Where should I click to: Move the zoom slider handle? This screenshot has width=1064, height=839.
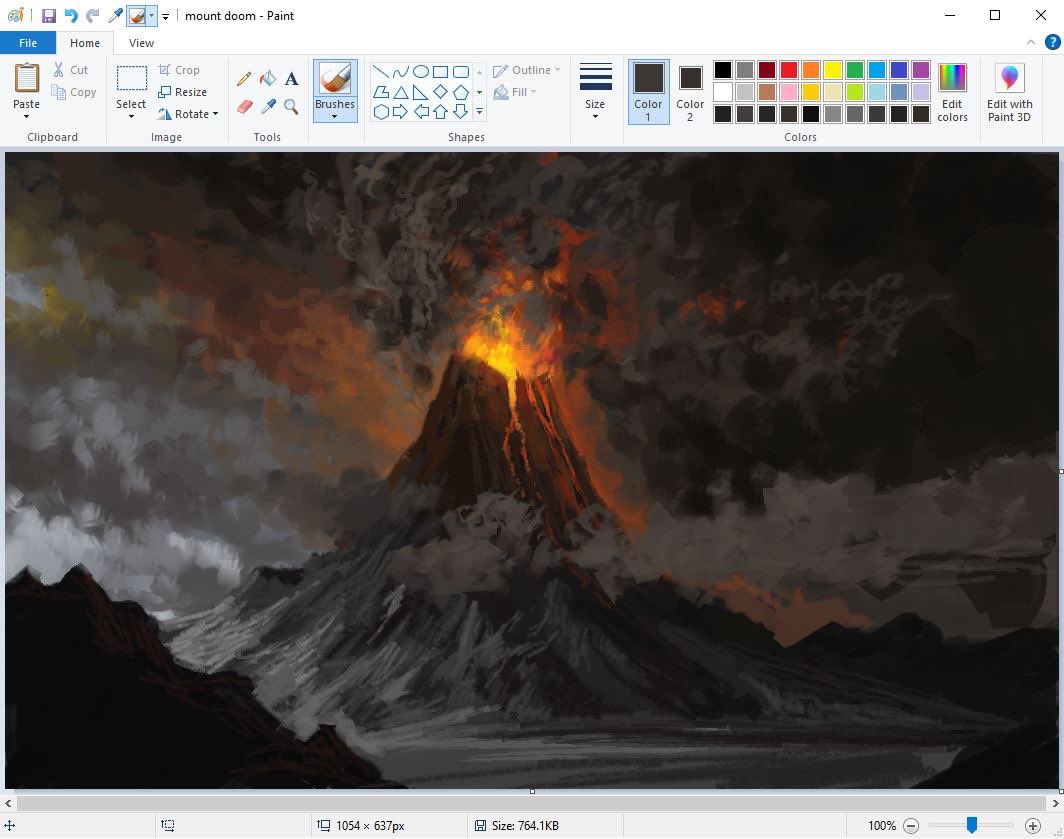(972, 825)
